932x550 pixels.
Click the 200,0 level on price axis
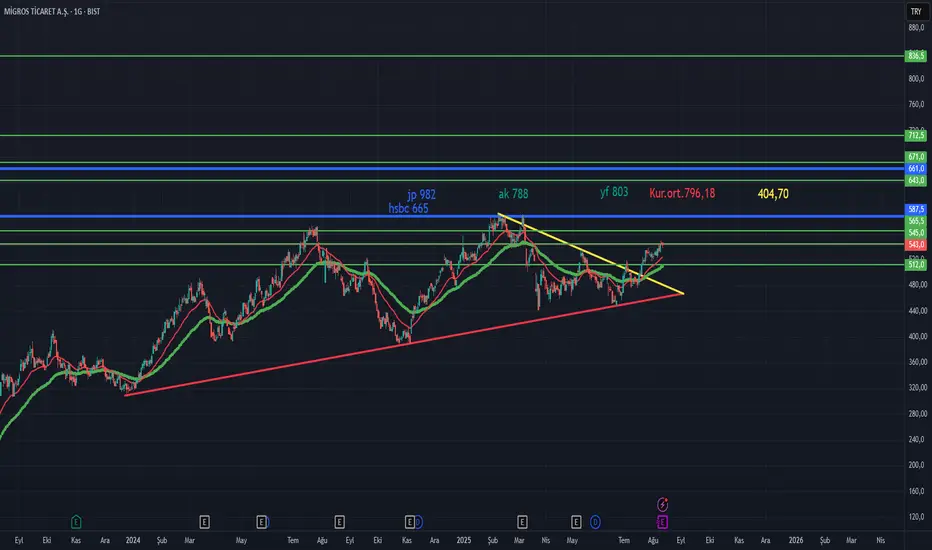tap(916, 465)
